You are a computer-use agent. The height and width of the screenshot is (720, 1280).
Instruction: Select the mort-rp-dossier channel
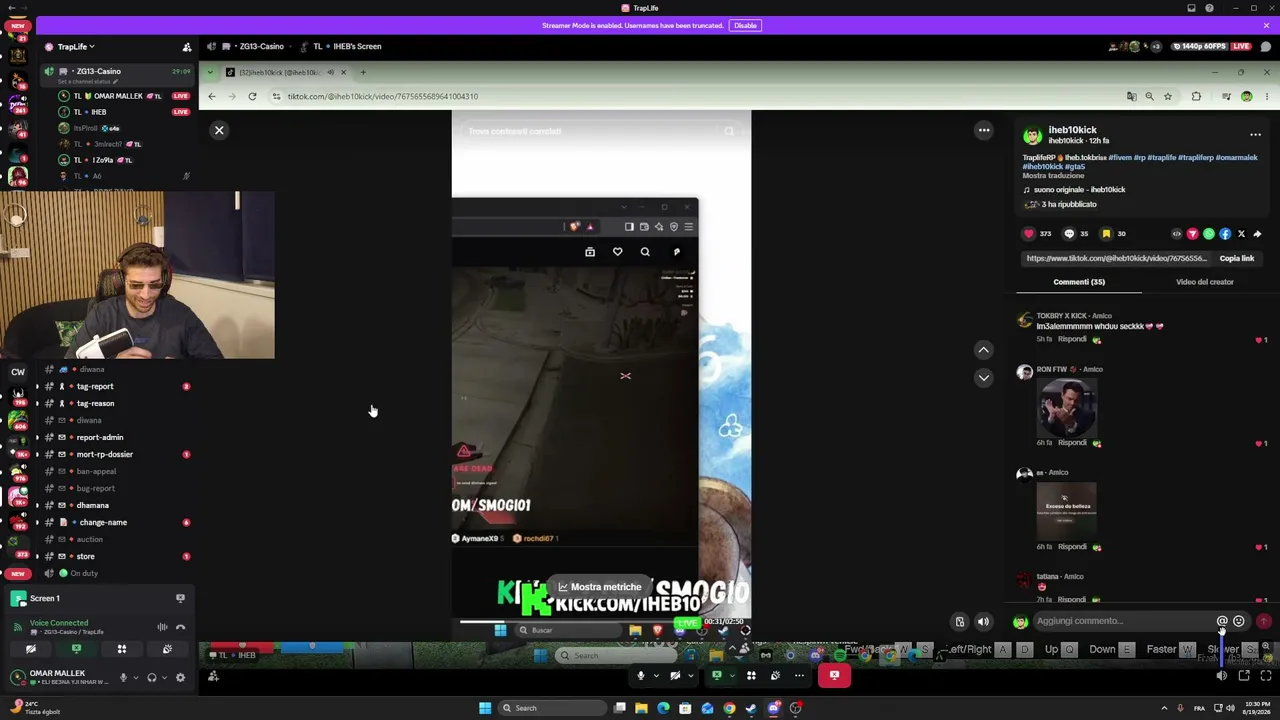[x=105, y=454]
